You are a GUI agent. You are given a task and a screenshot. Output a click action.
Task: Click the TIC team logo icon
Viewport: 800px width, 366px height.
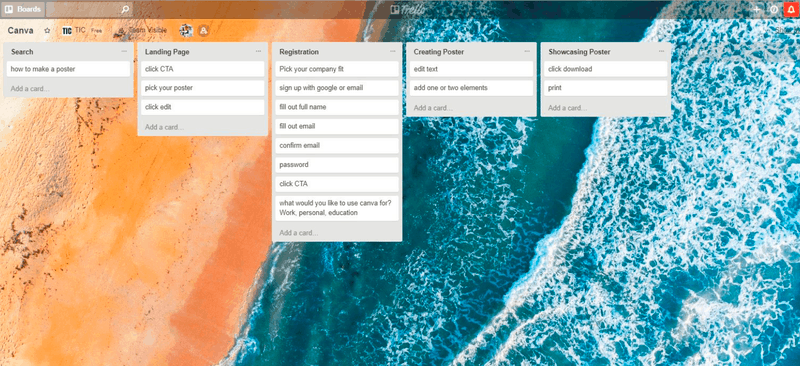[67, 31]
